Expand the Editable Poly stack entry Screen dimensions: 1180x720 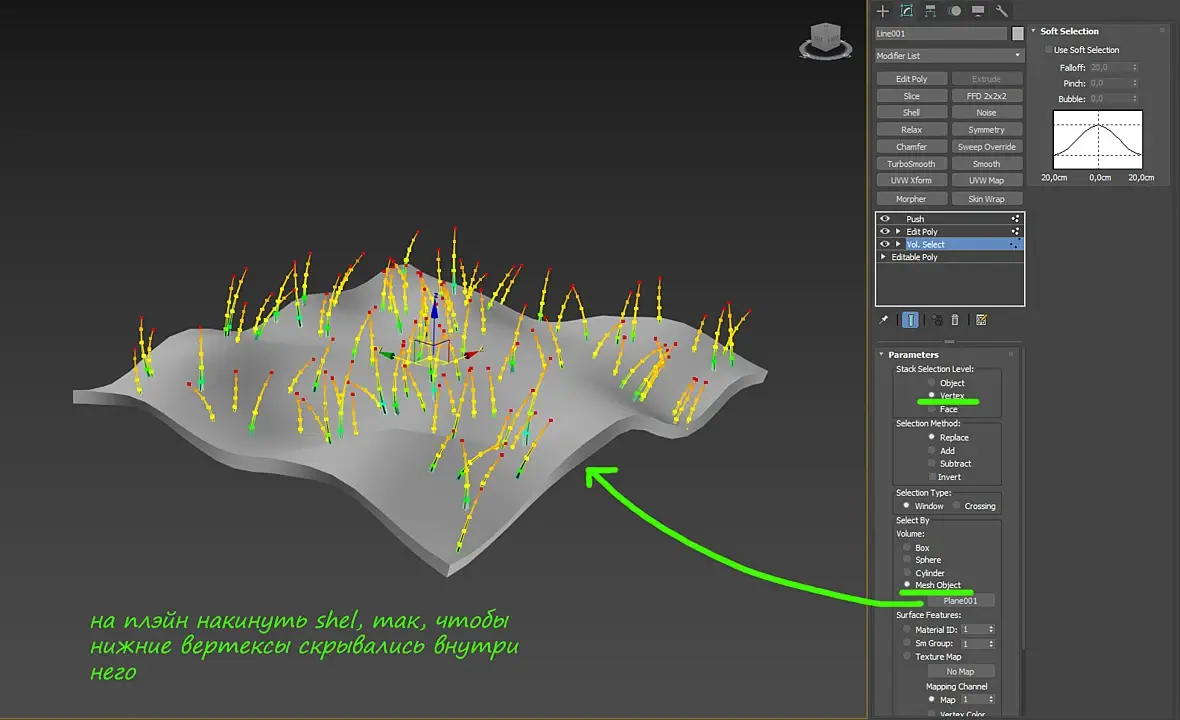click(x=883, y=257)
